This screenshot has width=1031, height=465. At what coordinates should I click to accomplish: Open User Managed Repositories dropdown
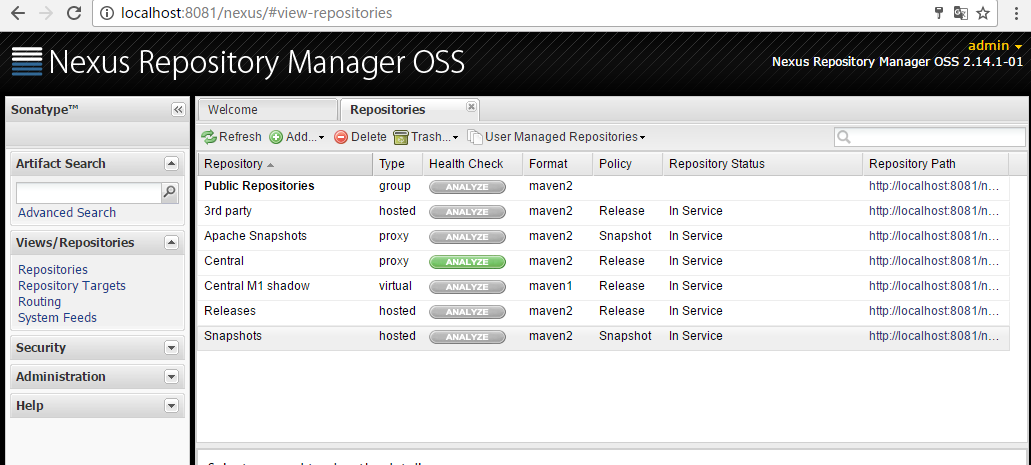click(556, 137)
